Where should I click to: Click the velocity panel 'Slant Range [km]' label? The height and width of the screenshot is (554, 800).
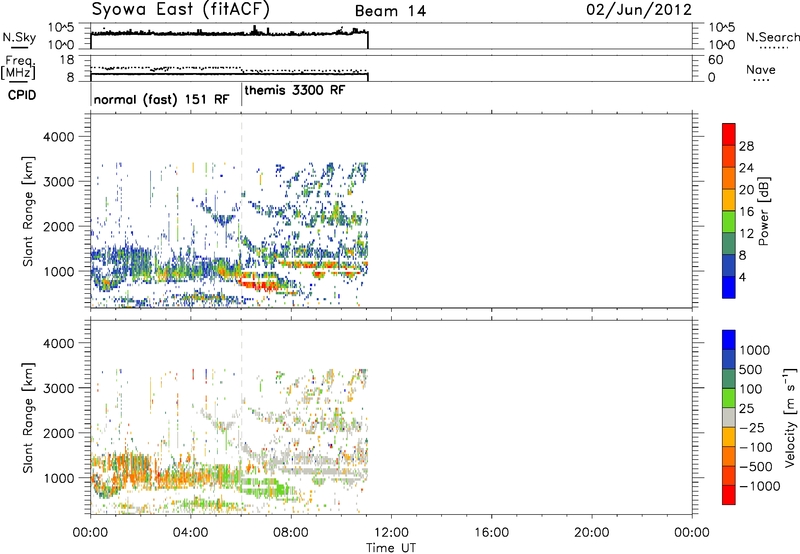(x=28, y=417)
